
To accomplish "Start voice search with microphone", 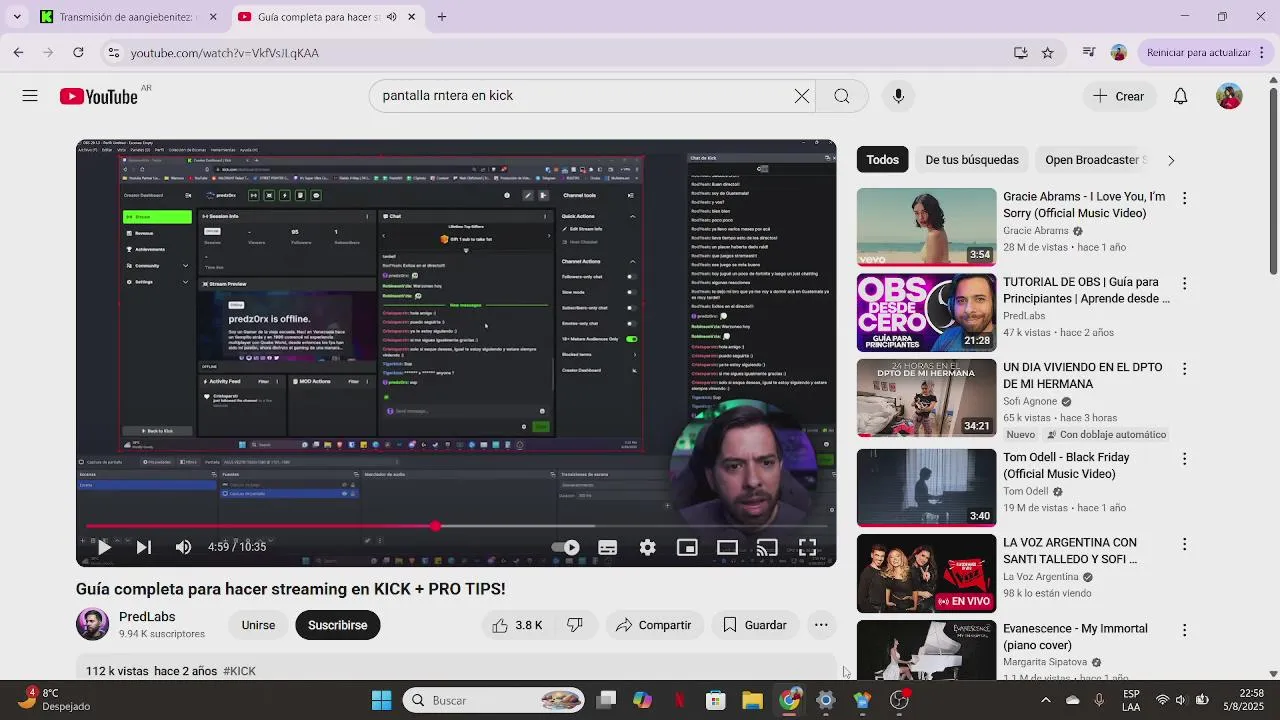I will coord(898,96).
